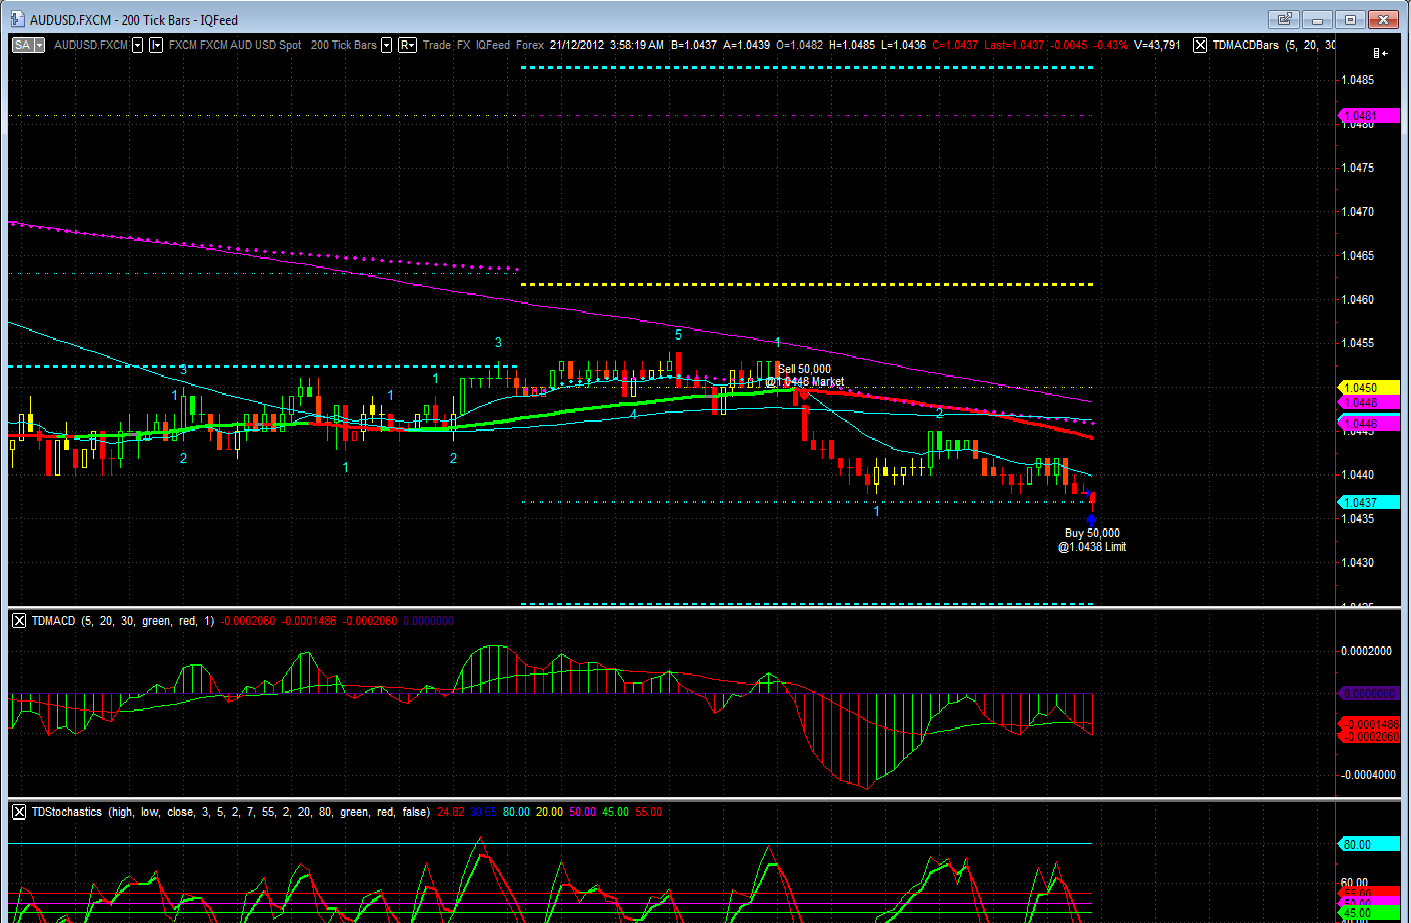Click the wave count 4 label below the green average

[x=634, y=414]
